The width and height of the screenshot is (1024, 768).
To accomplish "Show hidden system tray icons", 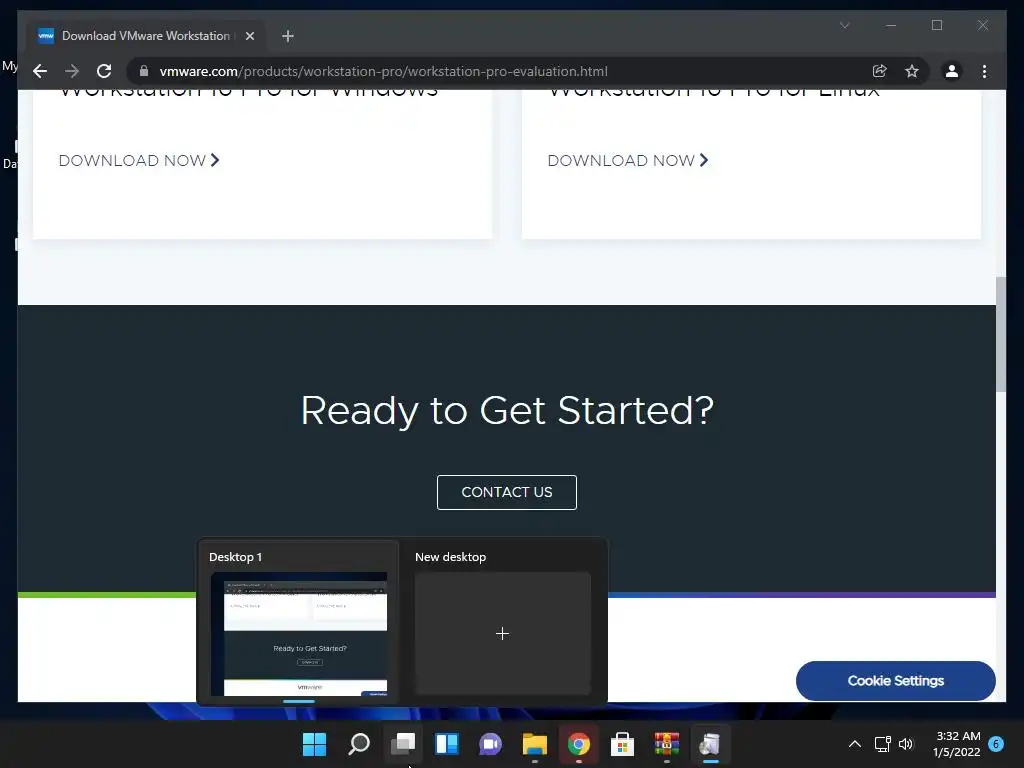I will pos(854,744).
